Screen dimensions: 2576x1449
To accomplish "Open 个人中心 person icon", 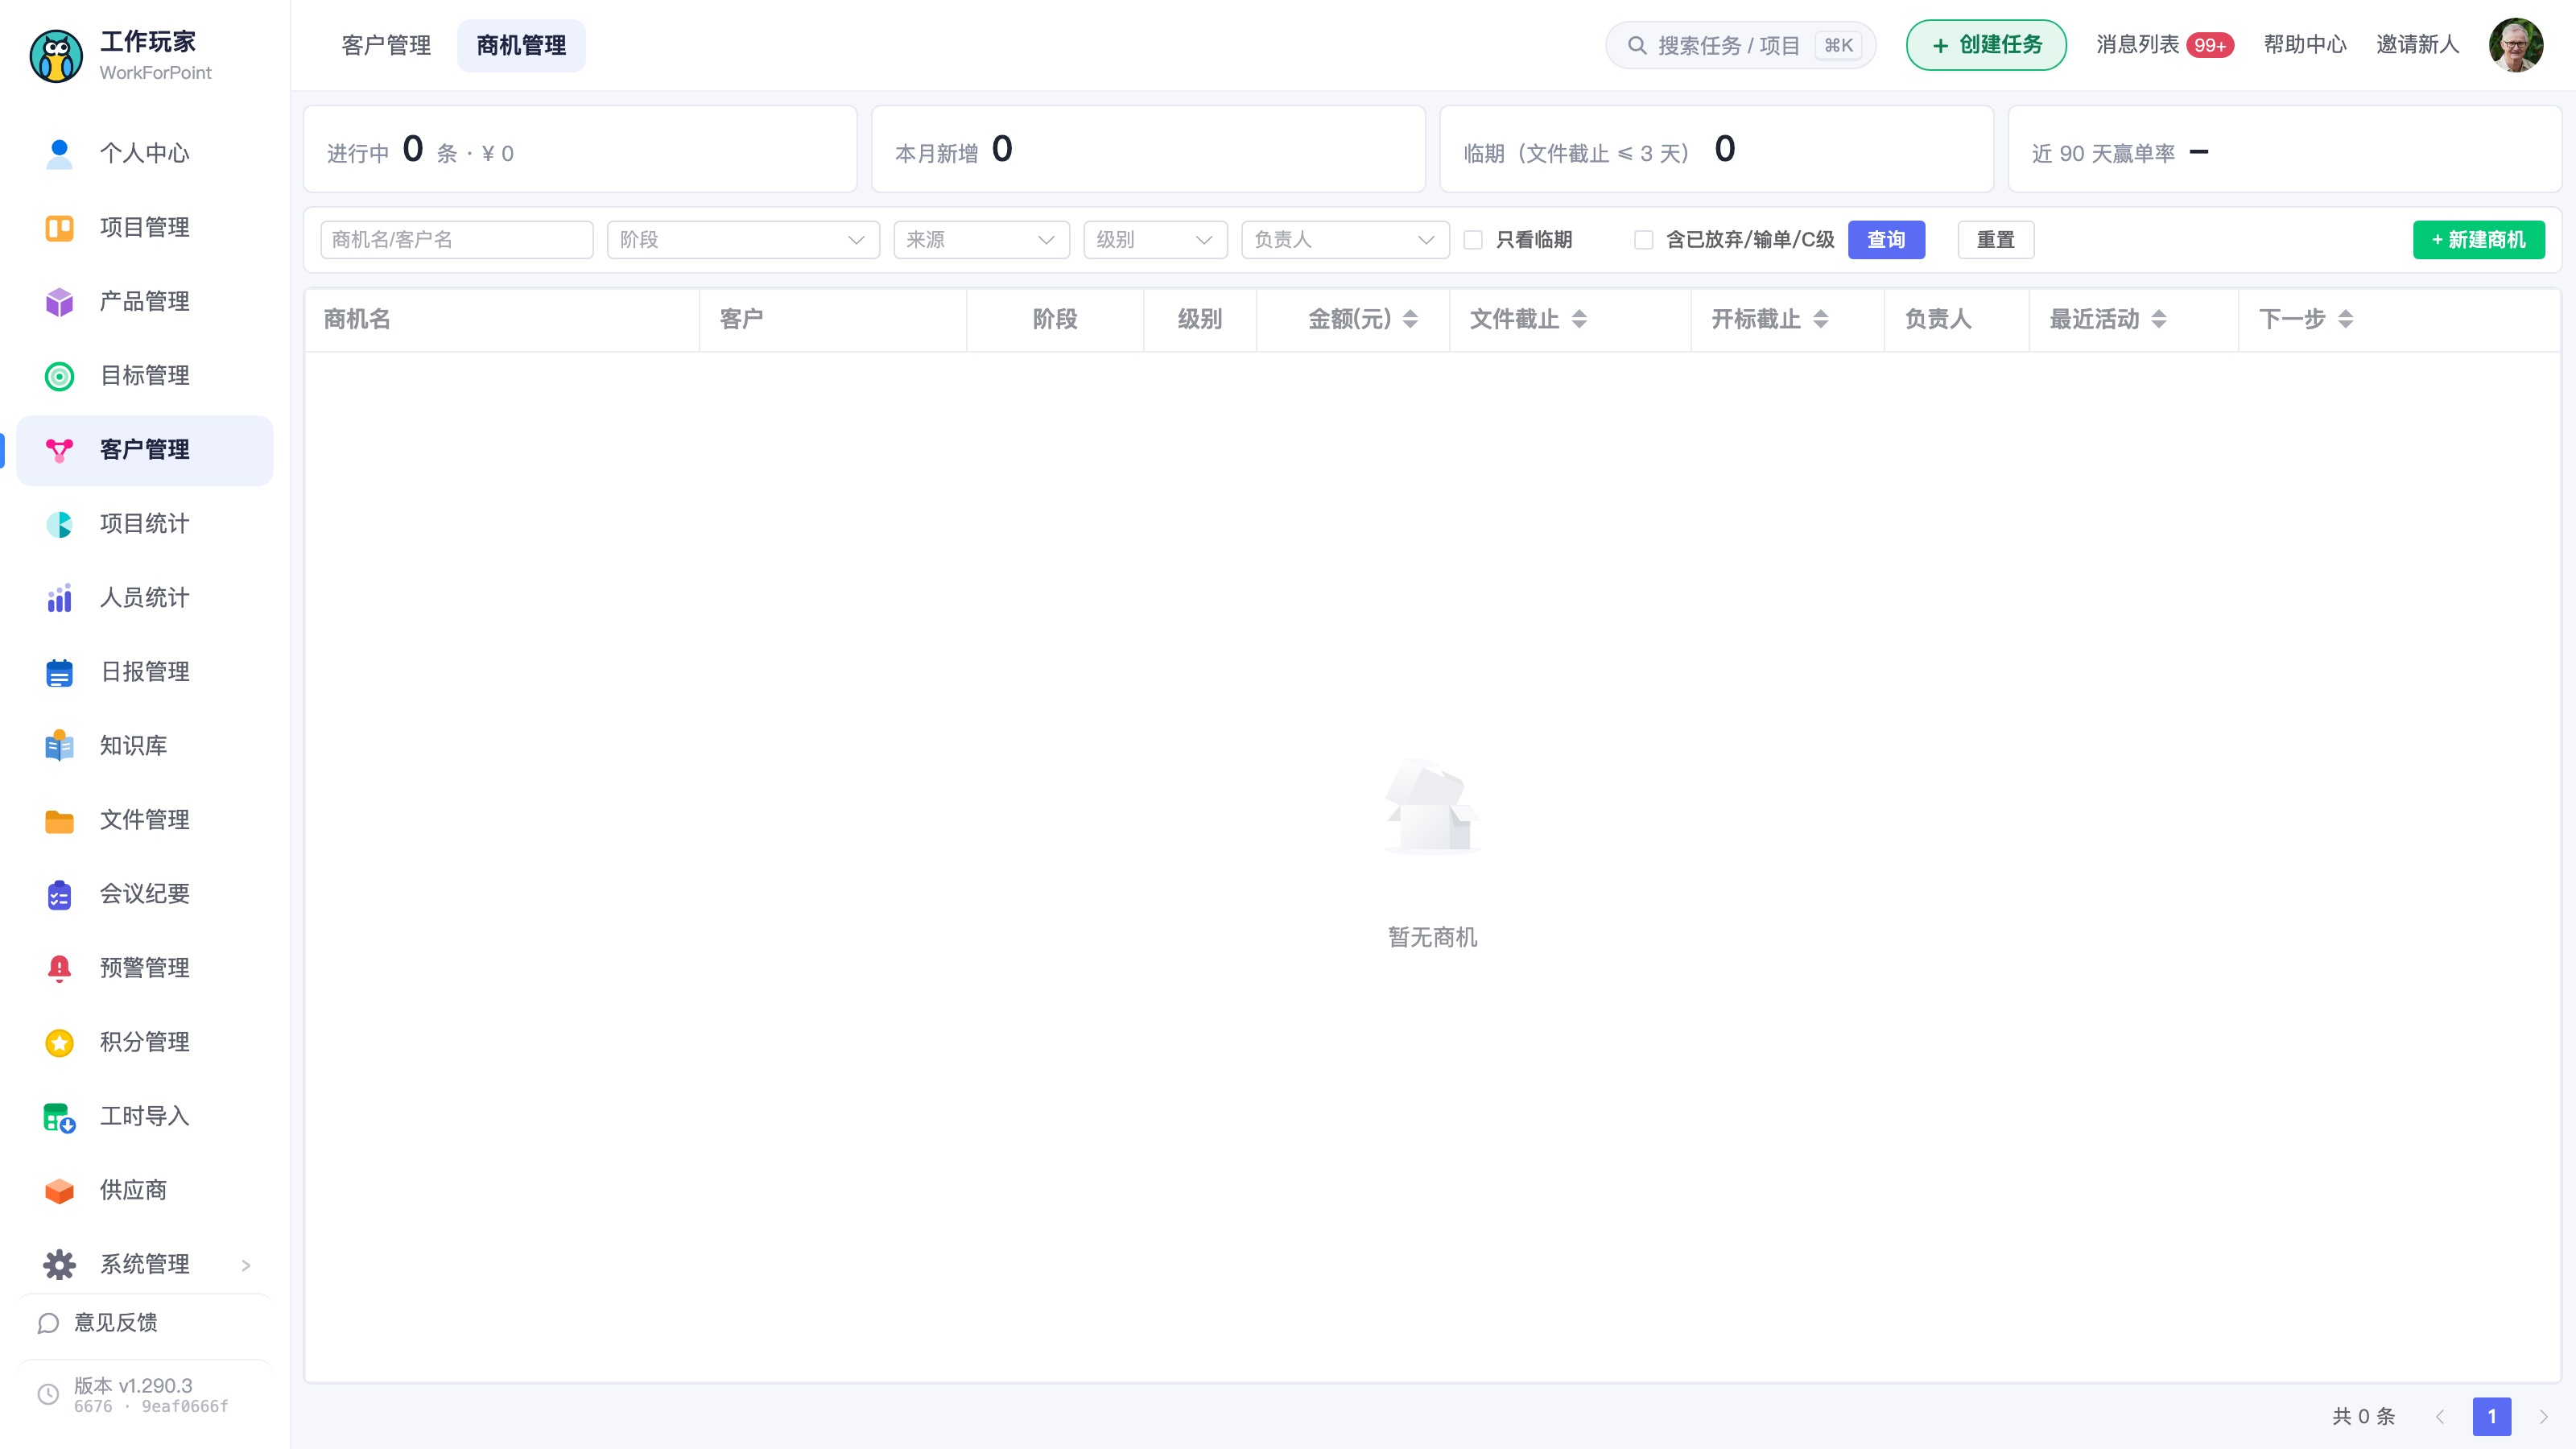I will 59,153.
